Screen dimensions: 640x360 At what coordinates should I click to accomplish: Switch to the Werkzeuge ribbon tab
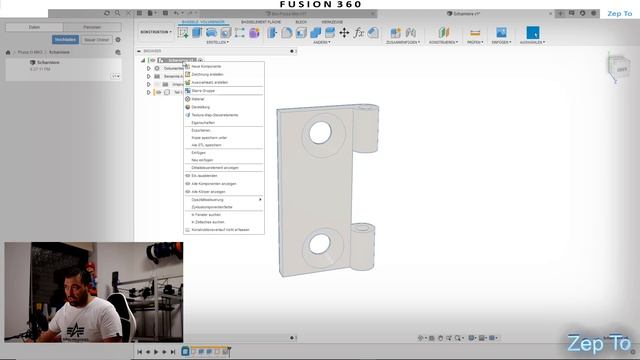pyautogui.click(x=332, y=22)
